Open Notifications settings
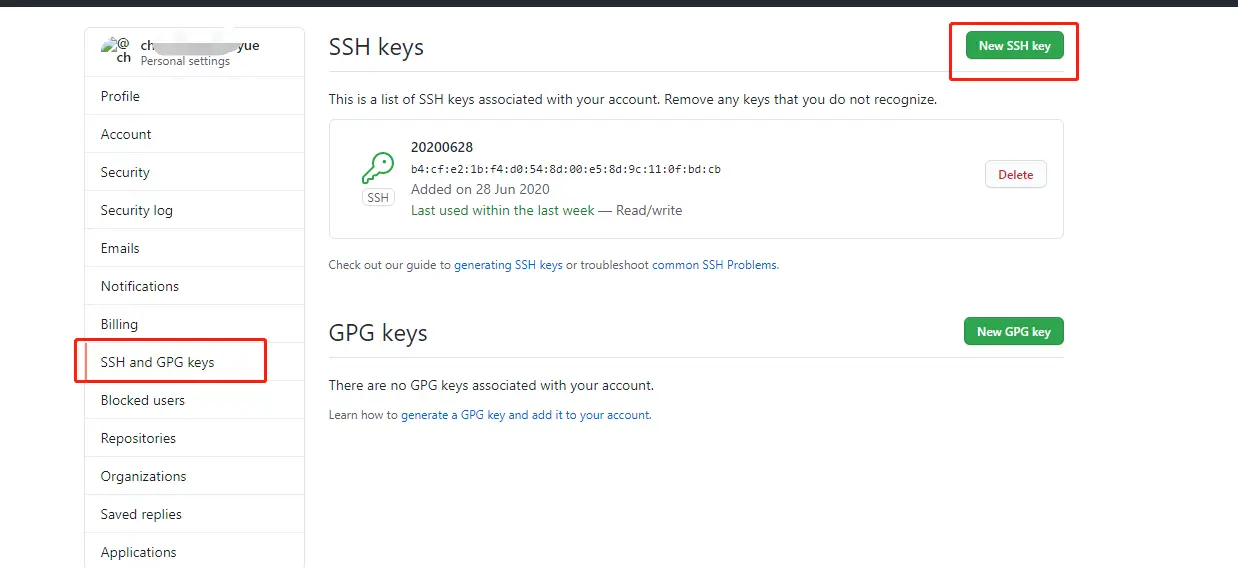 140,286
